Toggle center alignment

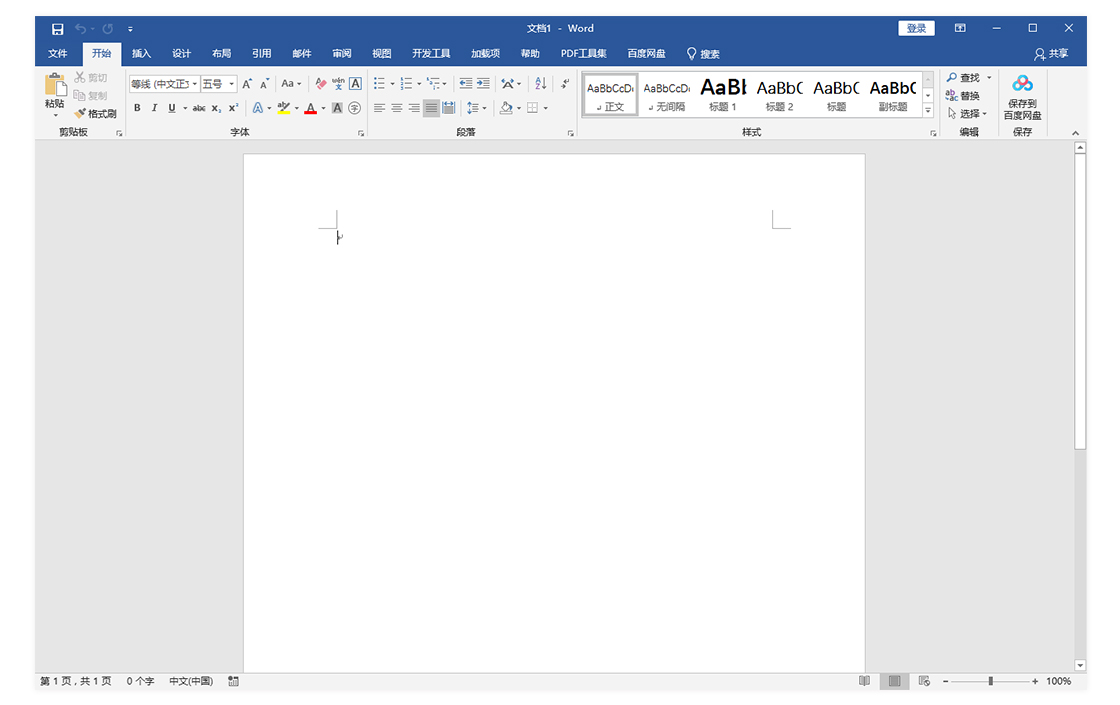396,108
